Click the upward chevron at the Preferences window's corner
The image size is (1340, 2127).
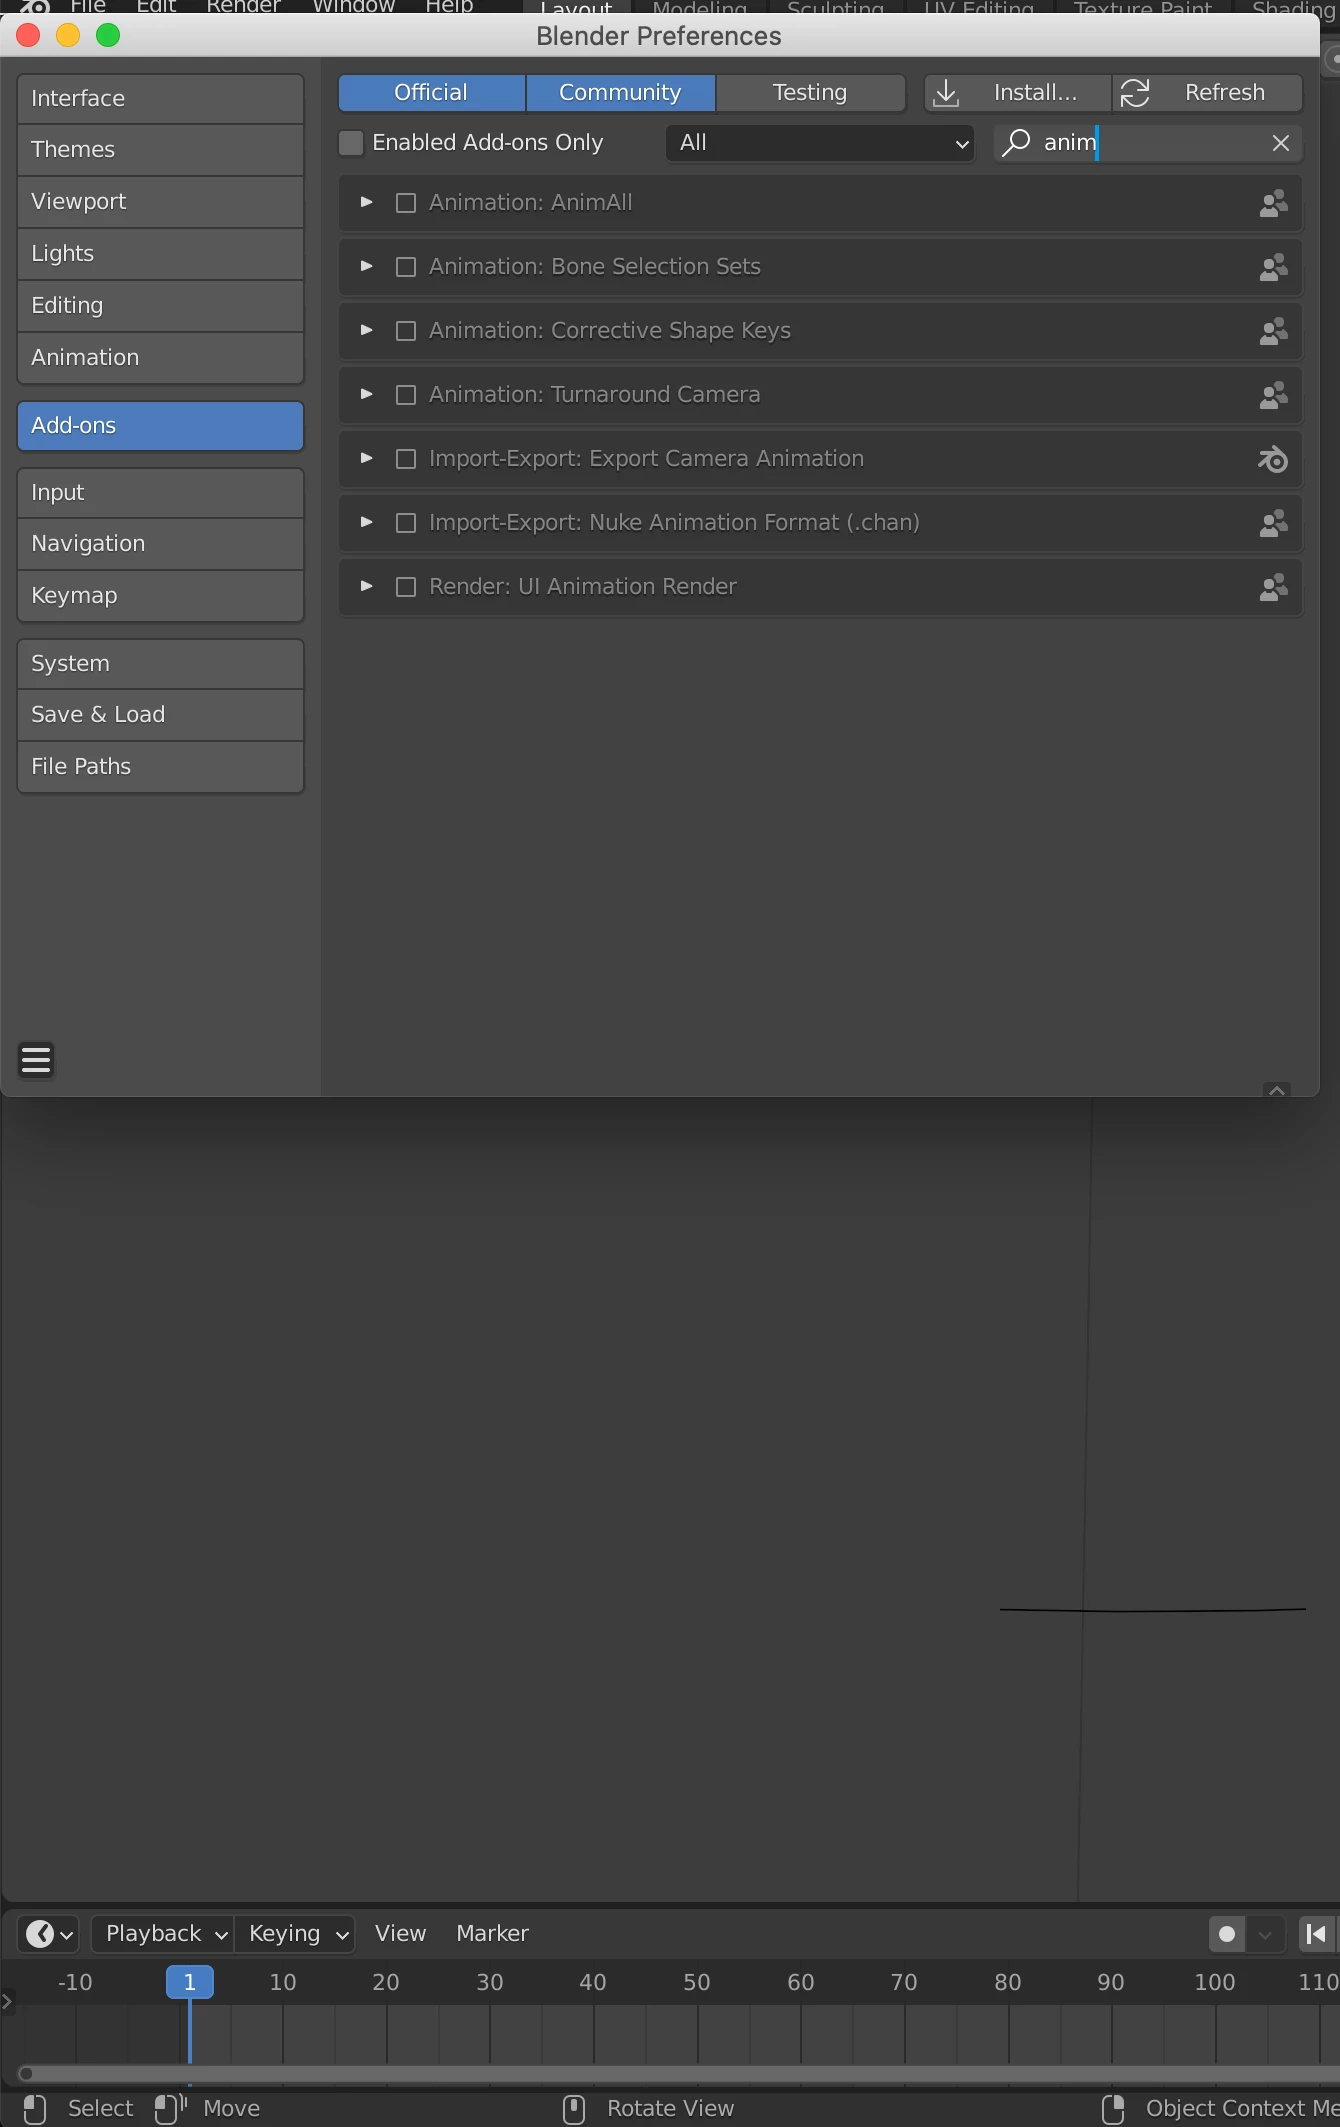[x=1277, y=1090]
